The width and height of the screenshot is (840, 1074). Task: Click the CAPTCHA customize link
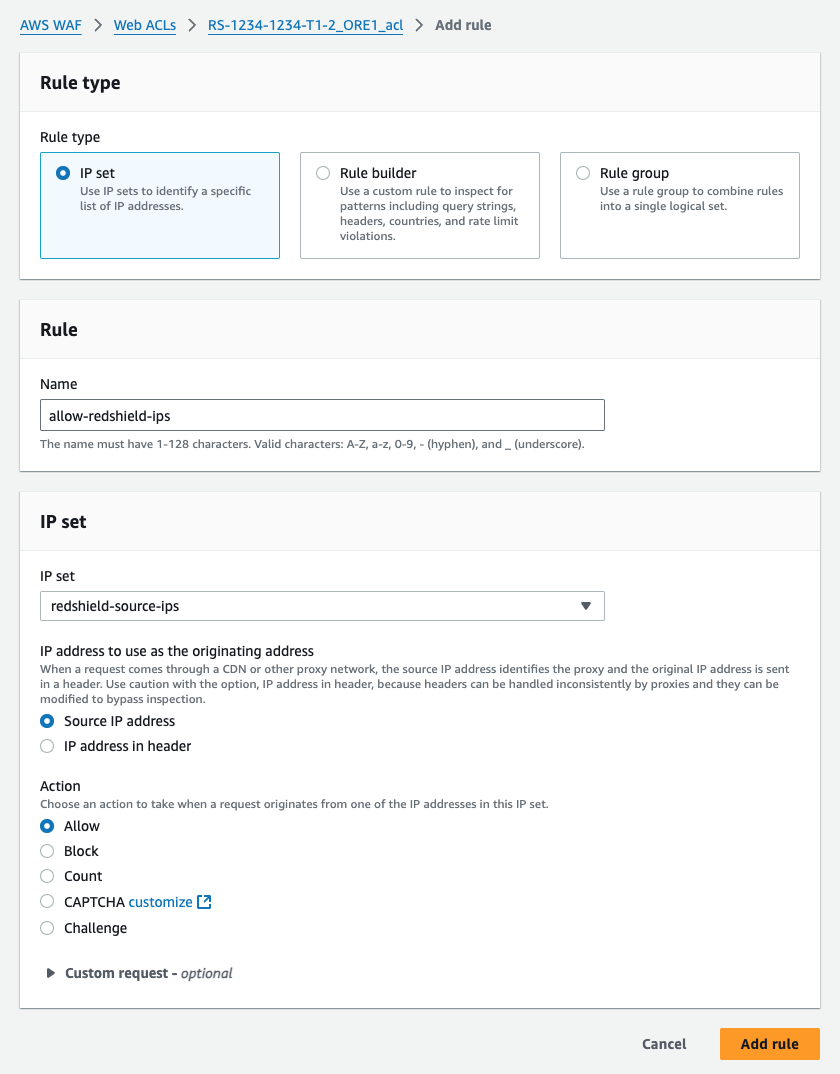pyautogui.click(x=160, y=902)
